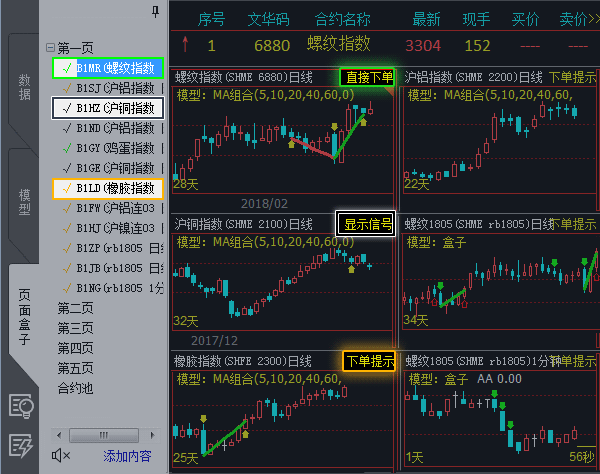Image resolution: width=600 pixels, height=474 pixels.
Task: Select 合约池 in the page tree
Action: (x=76, y=388)
